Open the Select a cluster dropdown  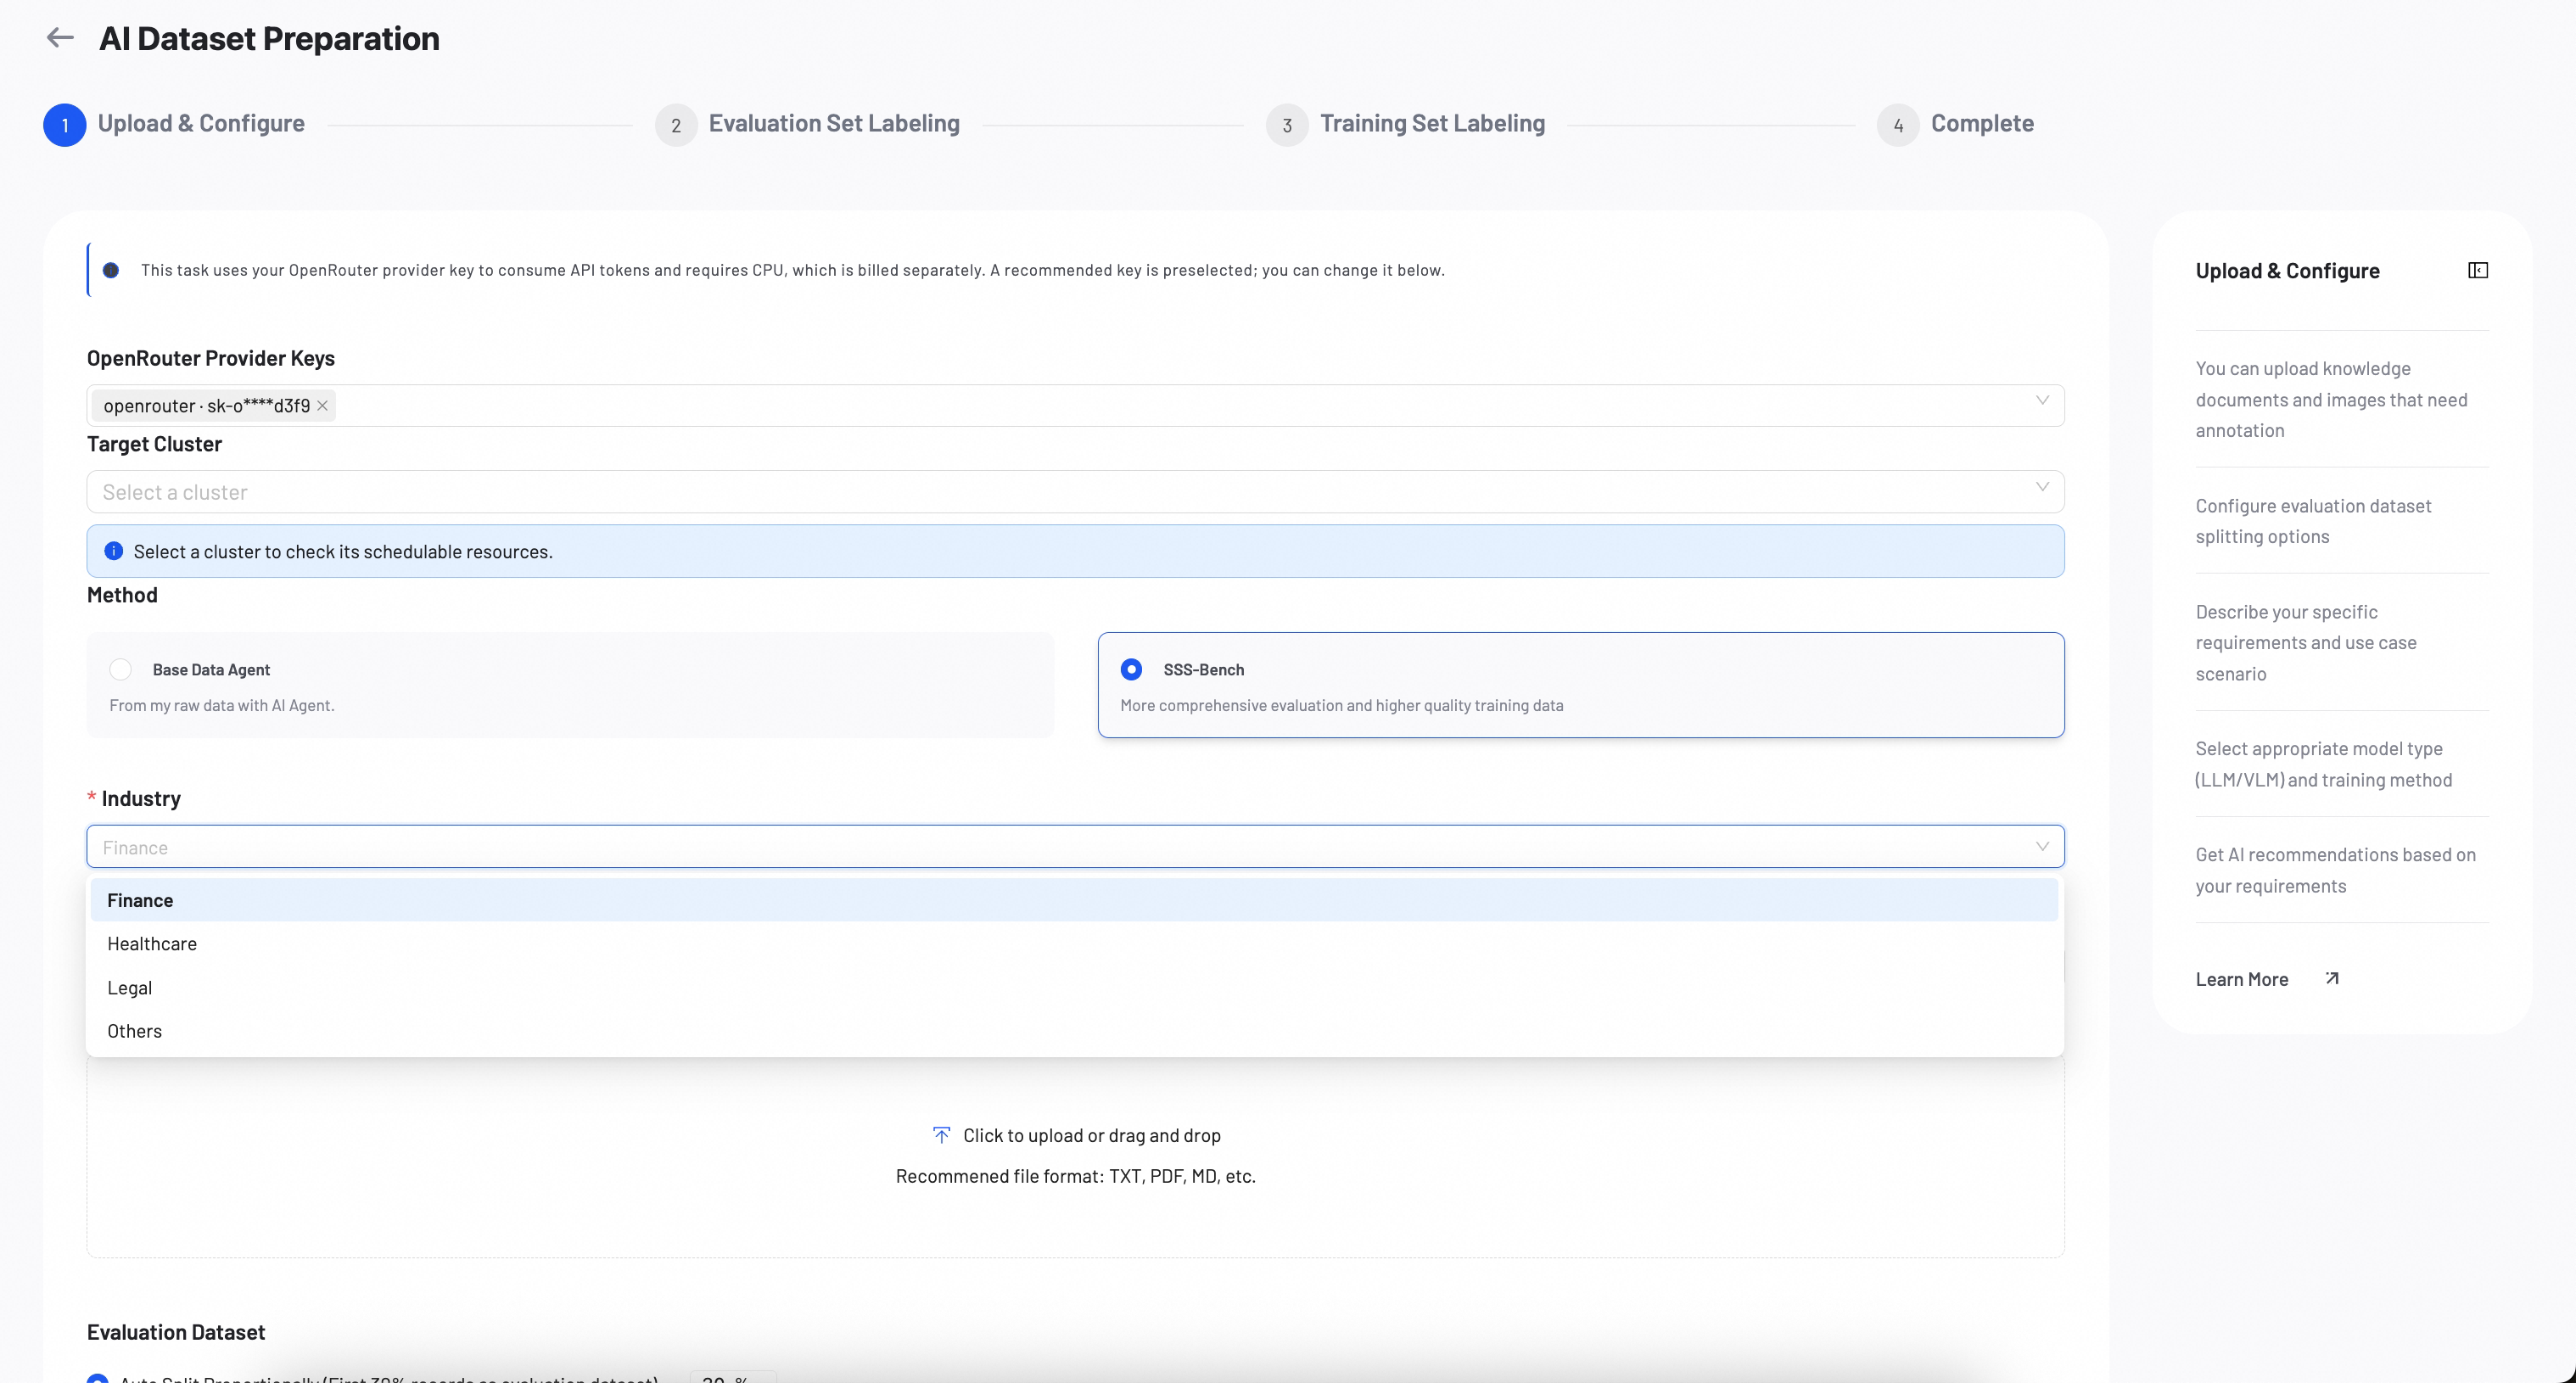click(1075, 492)
